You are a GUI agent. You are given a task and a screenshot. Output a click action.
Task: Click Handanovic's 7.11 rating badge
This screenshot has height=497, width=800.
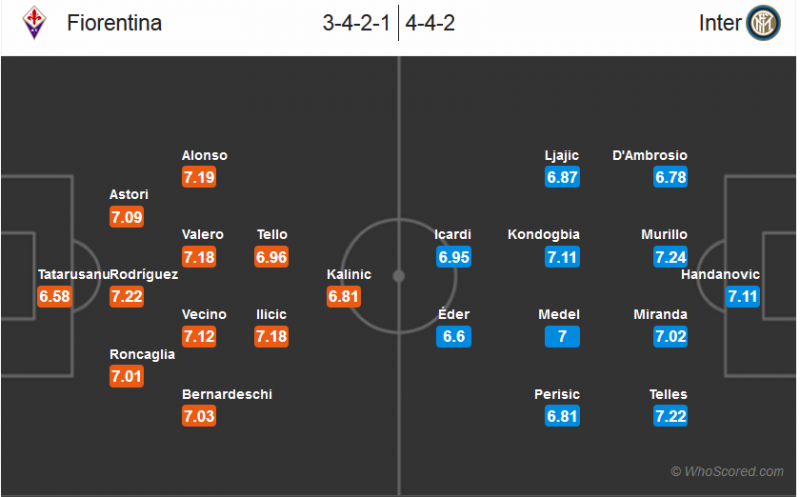(743, 296)
